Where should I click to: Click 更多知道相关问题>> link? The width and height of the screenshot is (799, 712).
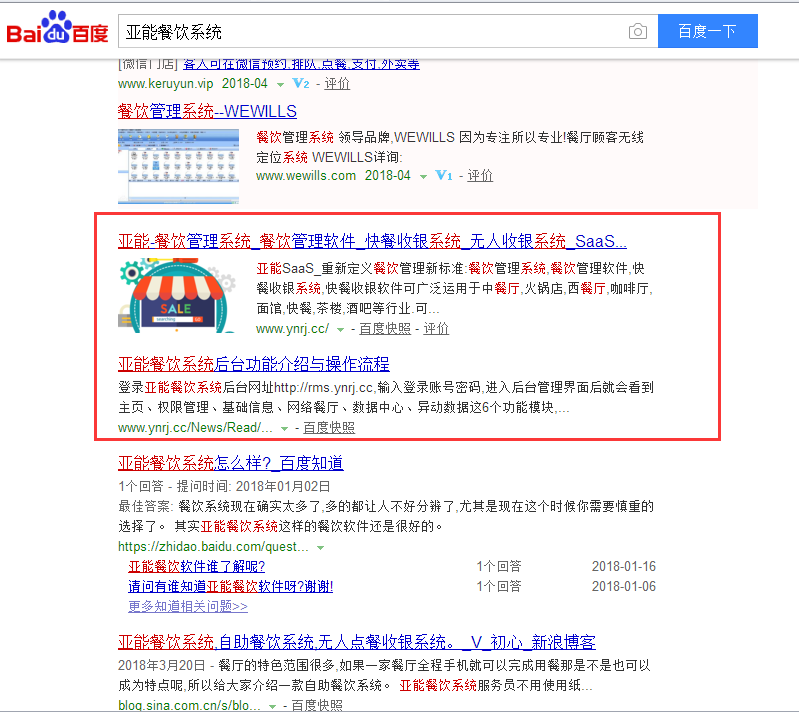[x=188, y=606]
